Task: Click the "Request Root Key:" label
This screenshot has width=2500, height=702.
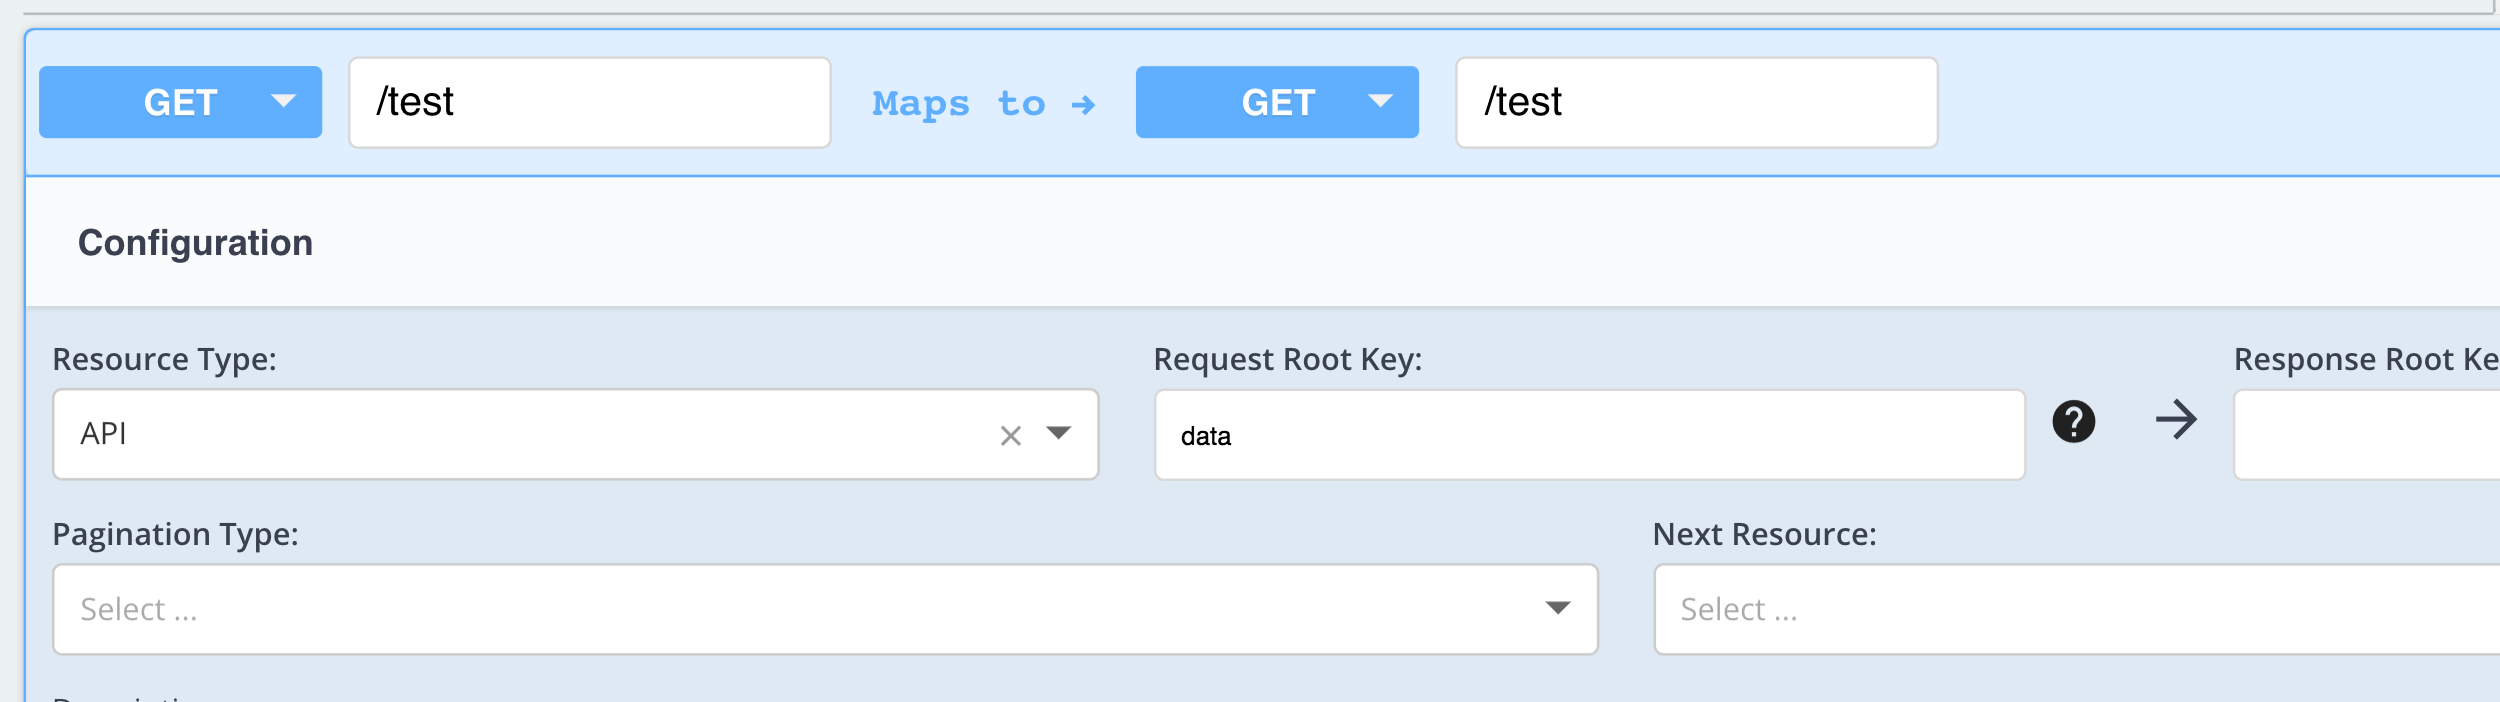Action: click(x=1287, y=359)
